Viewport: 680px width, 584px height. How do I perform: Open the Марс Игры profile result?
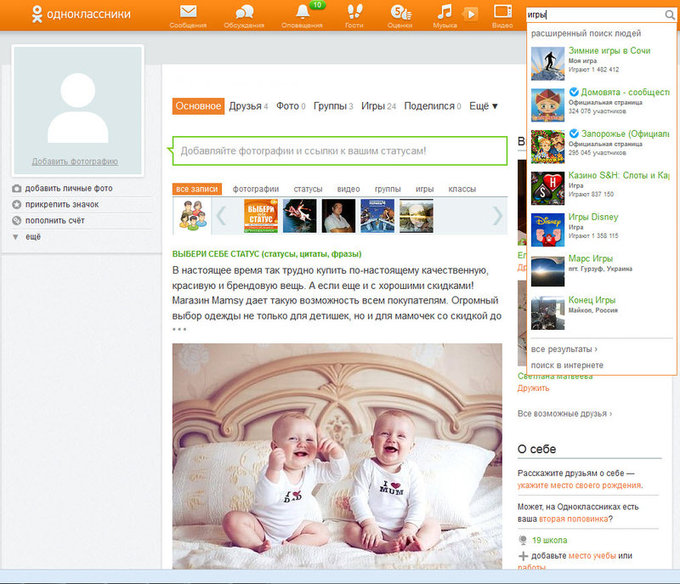click(591, 259)
